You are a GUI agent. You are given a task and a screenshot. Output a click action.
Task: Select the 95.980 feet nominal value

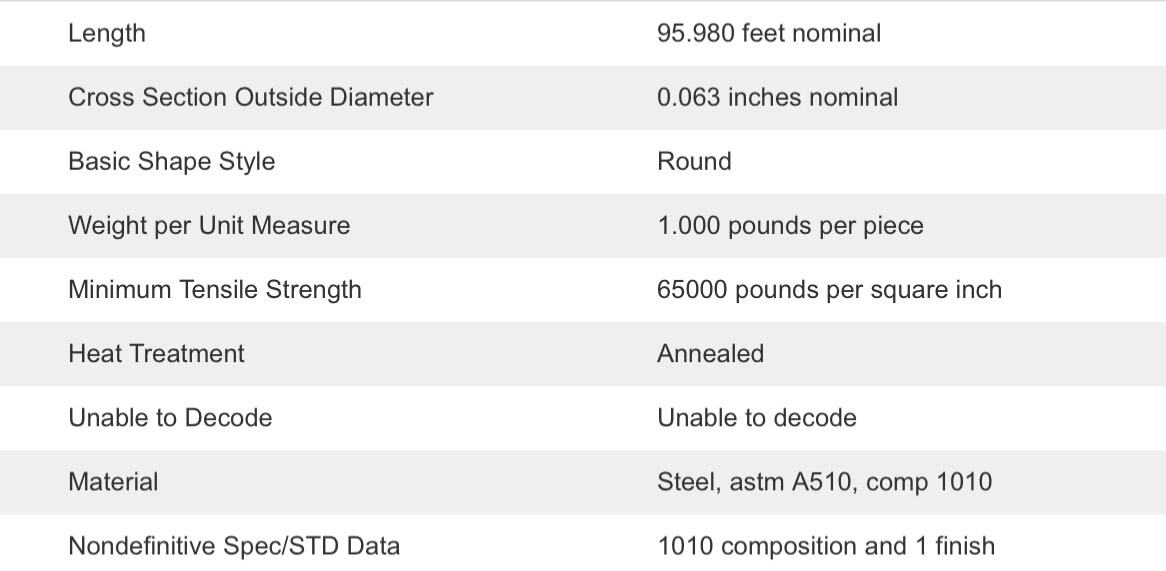point(768,33)
